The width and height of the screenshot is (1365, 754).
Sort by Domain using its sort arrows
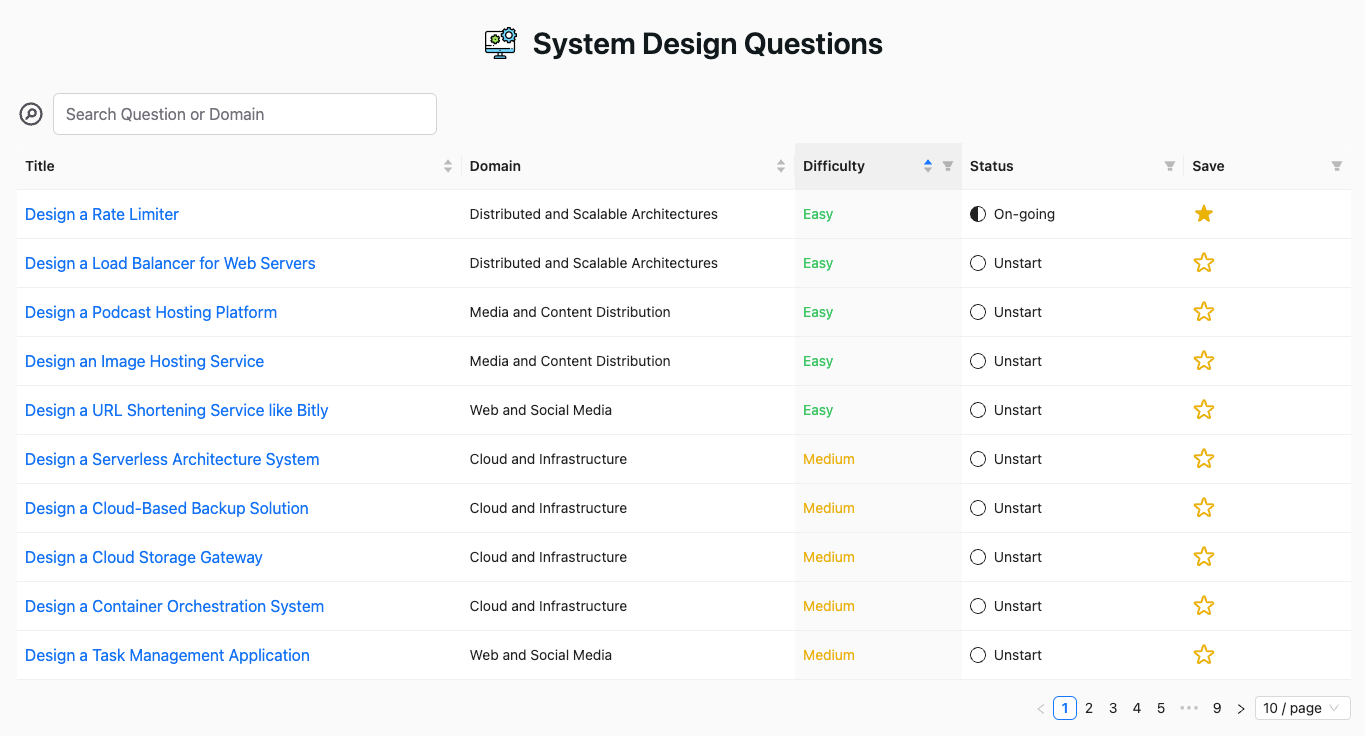(781, 166)
